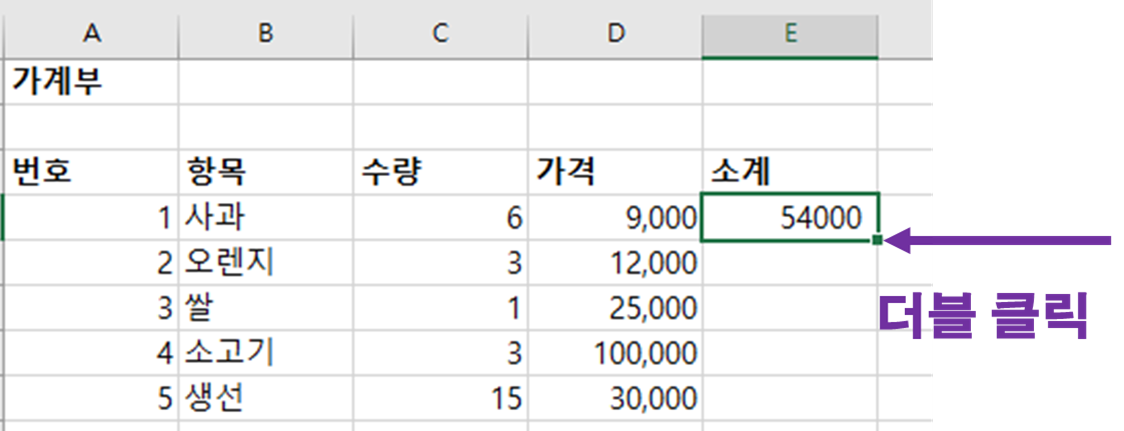Select the price cell 100,000
The image size is (1124, 431).
click(x=615, y=354)
